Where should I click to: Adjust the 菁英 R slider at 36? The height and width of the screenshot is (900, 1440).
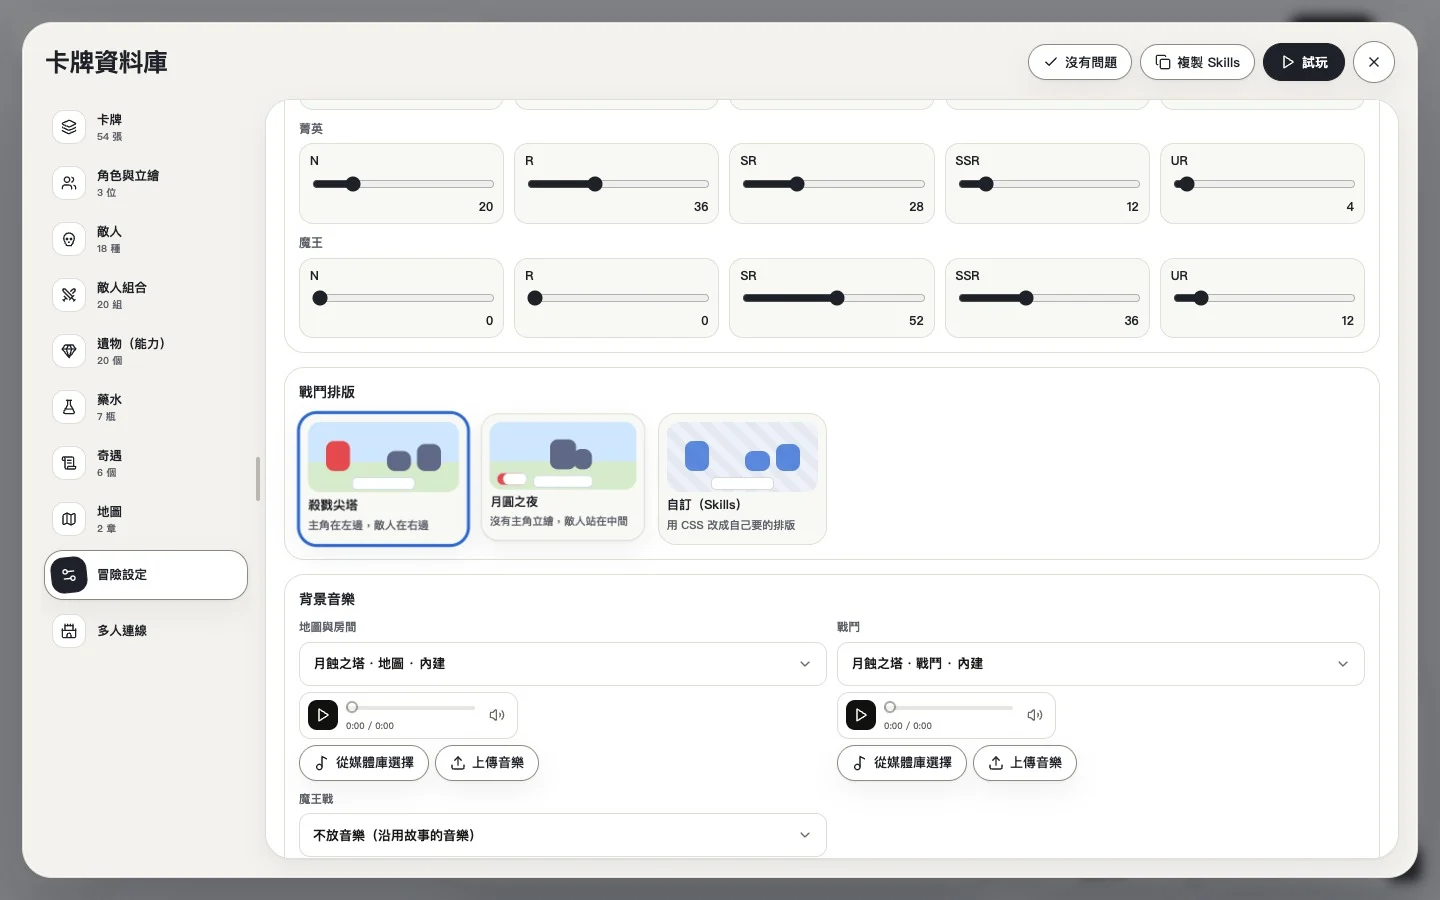[618, 184]
